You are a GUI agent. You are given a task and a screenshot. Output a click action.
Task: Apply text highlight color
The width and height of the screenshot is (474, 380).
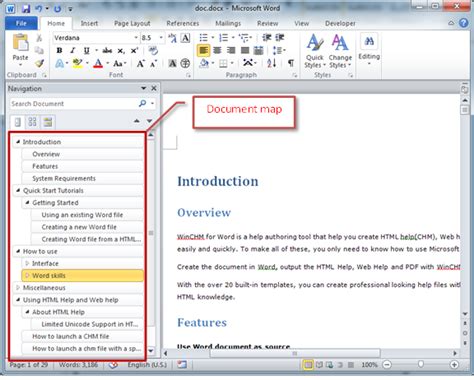[77, 63]
